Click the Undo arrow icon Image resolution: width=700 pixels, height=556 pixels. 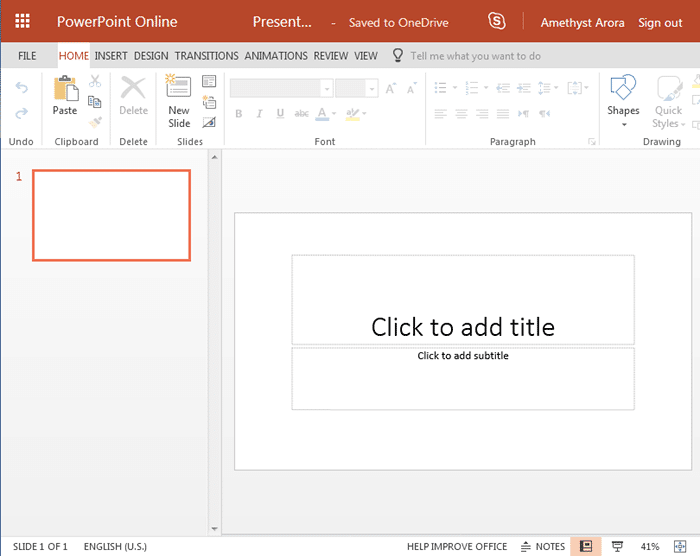pyautogui.click(x=21, y=87)
